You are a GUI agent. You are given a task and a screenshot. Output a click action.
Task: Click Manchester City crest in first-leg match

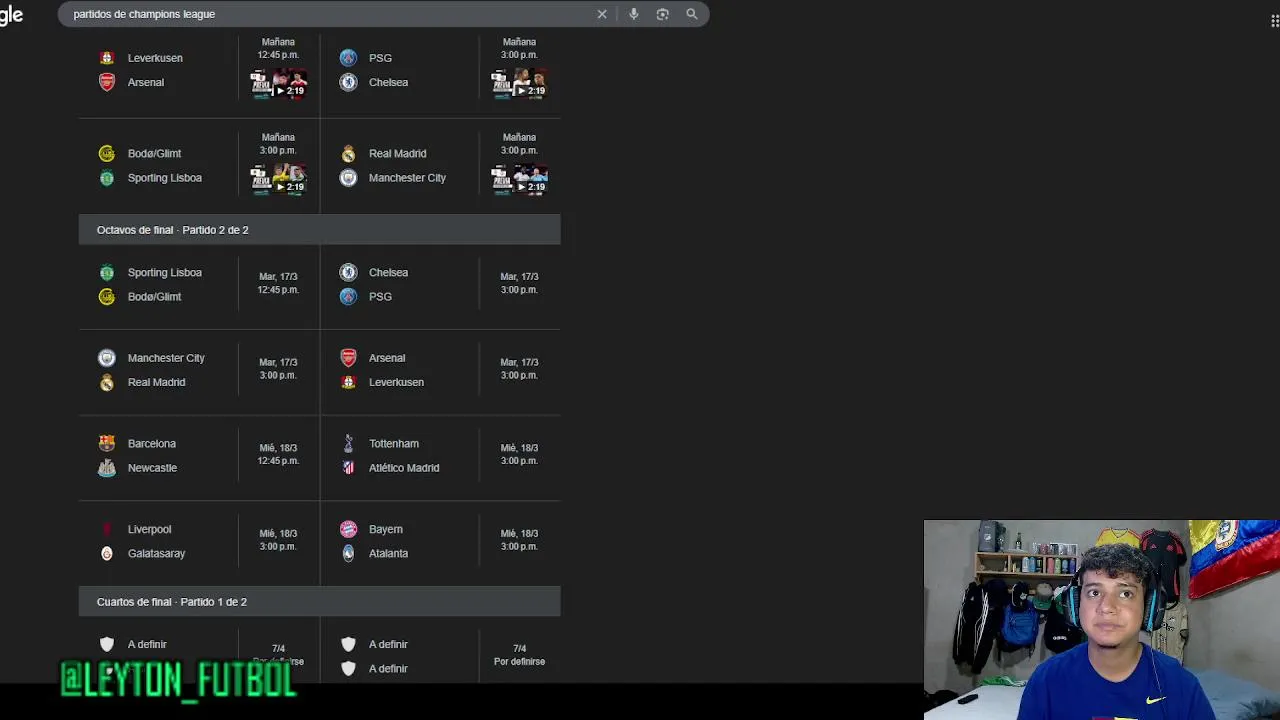coord(348,178)
